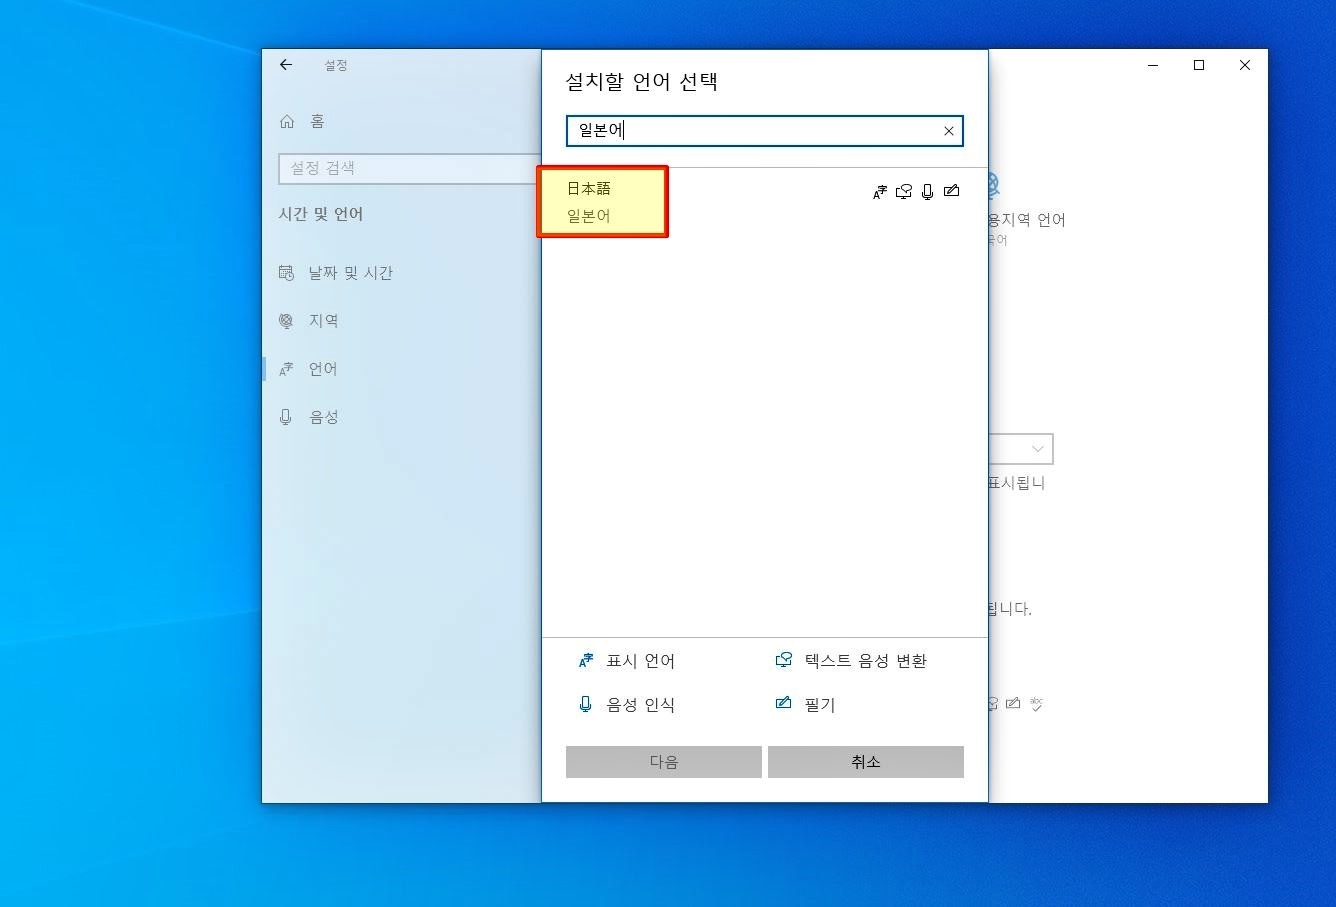This screenshot has height=907, width=1336.
Task: Click the 음성 microphone sidebar icon
Action: point(286,417)
